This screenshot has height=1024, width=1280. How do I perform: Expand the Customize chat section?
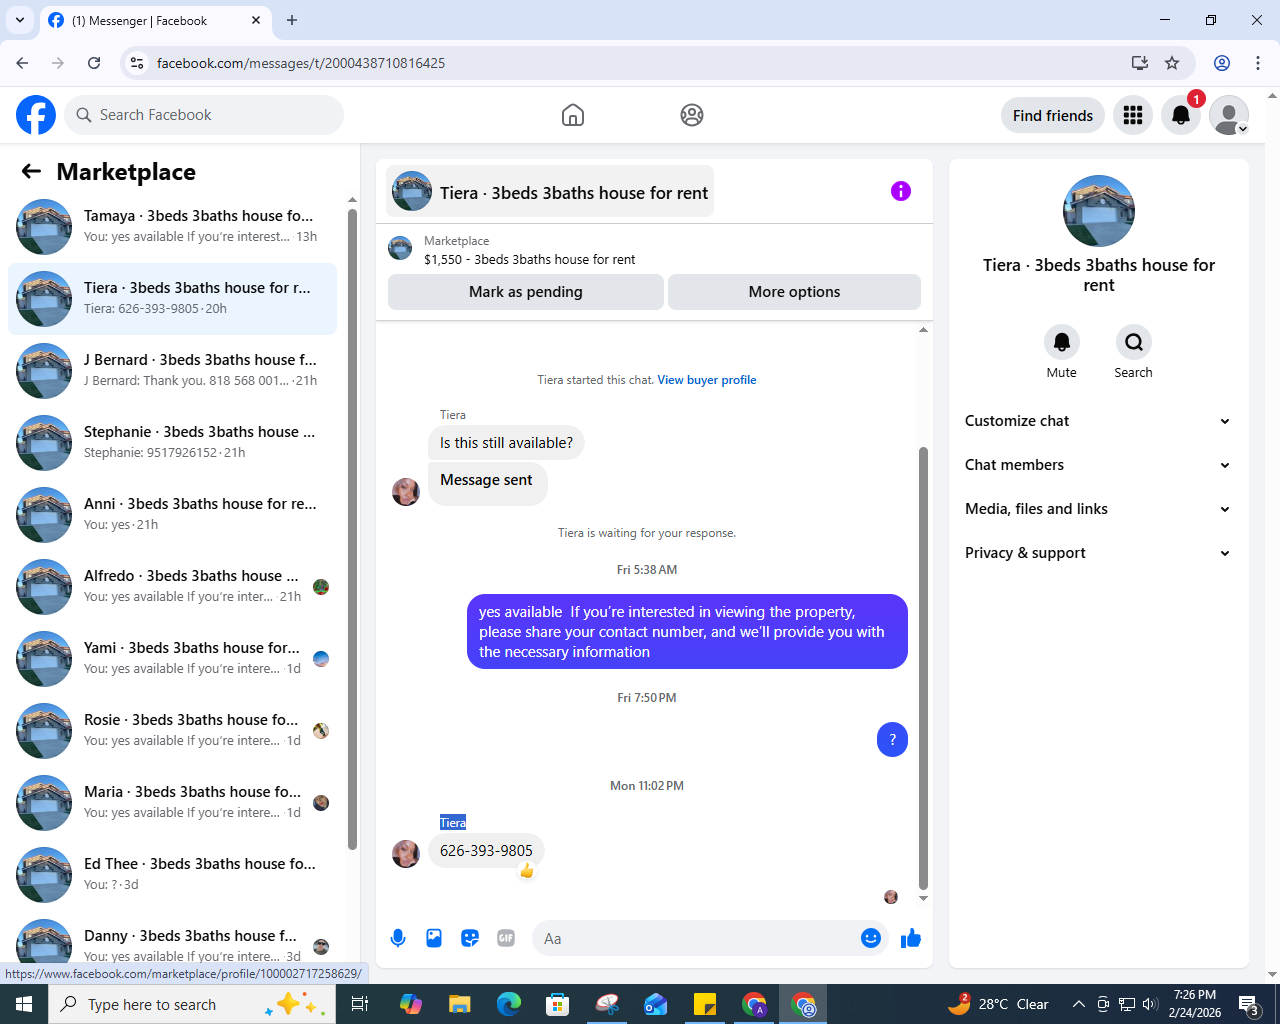(x=1098, y=421)
